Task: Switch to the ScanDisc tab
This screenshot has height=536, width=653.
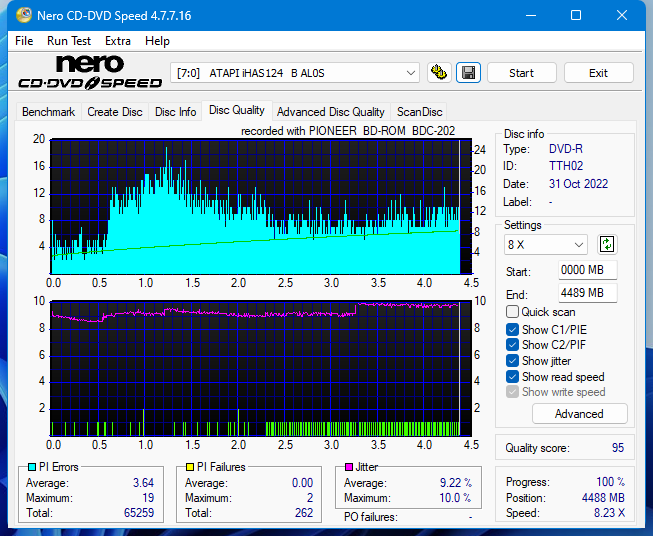Action: point(419,112)
